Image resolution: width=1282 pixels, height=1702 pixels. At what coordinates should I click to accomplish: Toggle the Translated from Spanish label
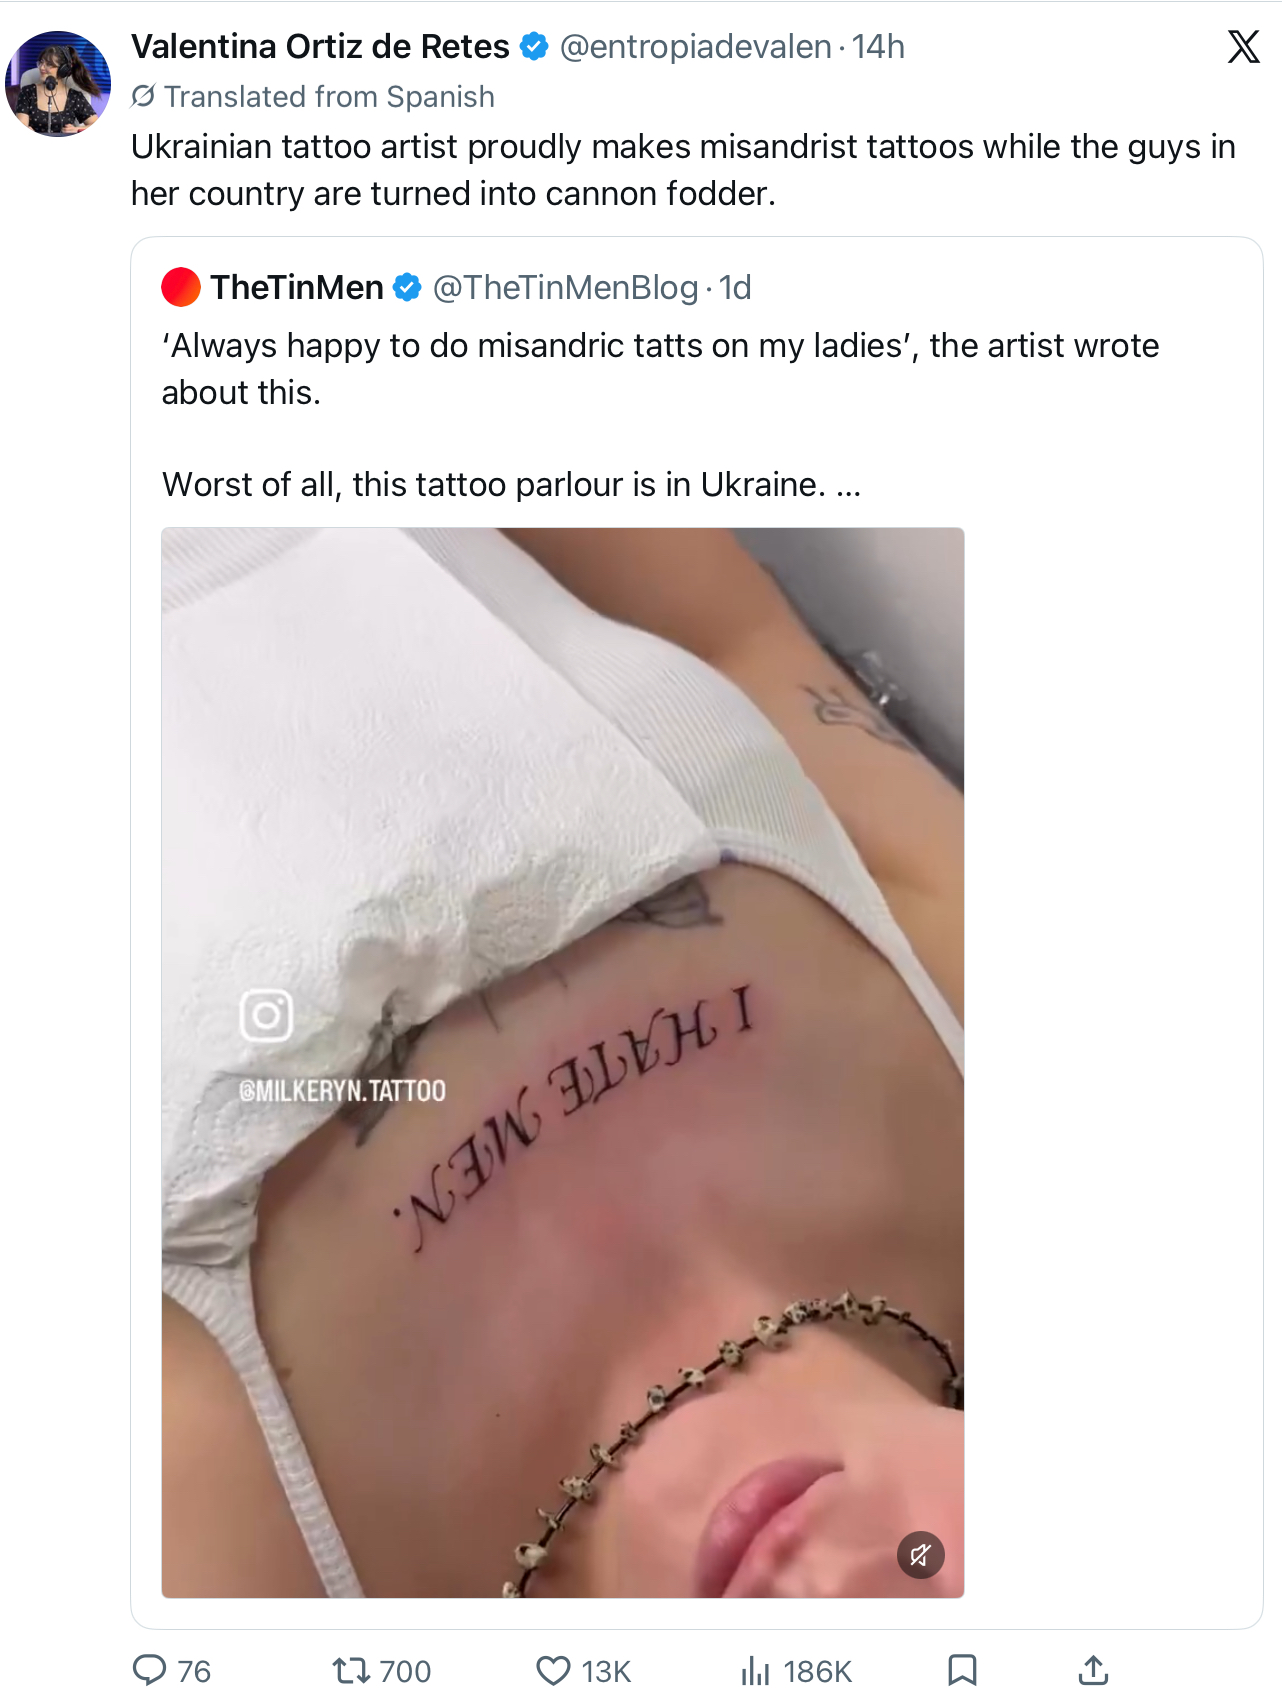tap(313, 96)
